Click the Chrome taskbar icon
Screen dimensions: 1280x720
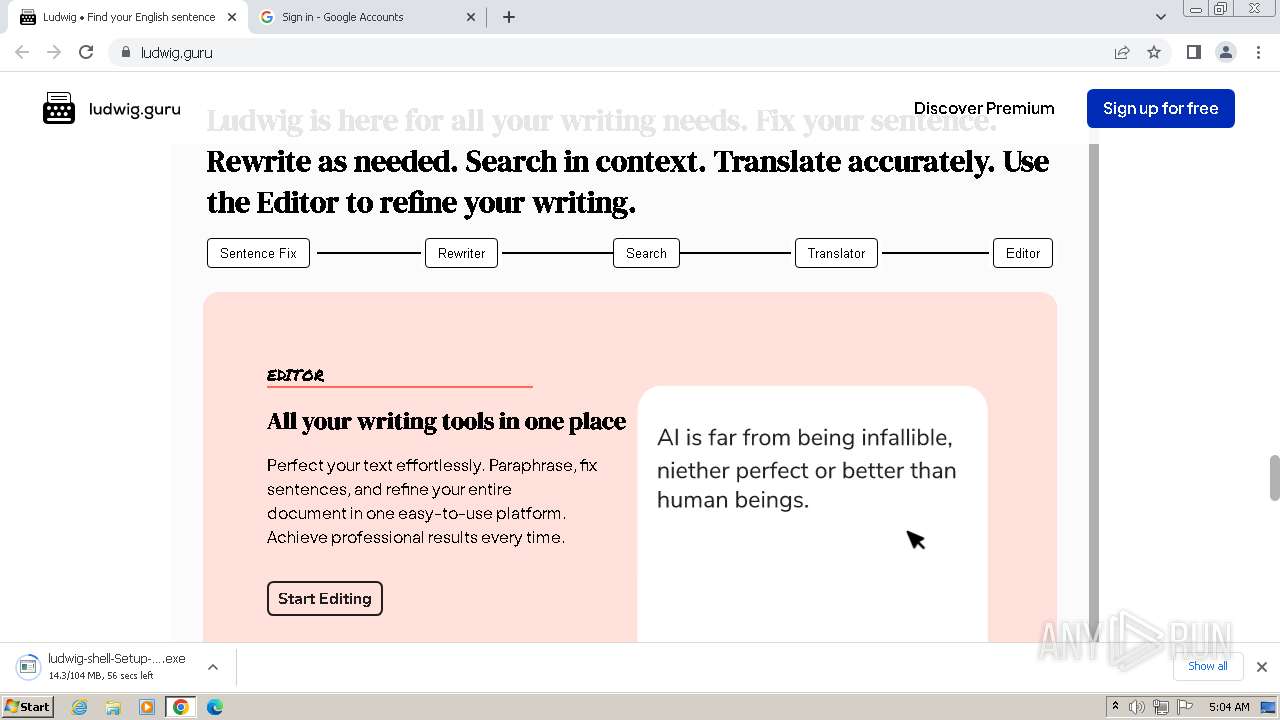pyautogui.click(x=181, y=707)
